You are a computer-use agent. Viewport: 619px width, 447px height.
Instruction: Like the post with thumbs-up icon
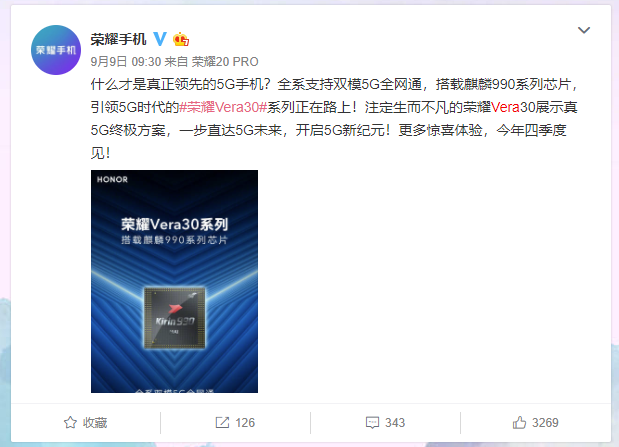point(519,423)
